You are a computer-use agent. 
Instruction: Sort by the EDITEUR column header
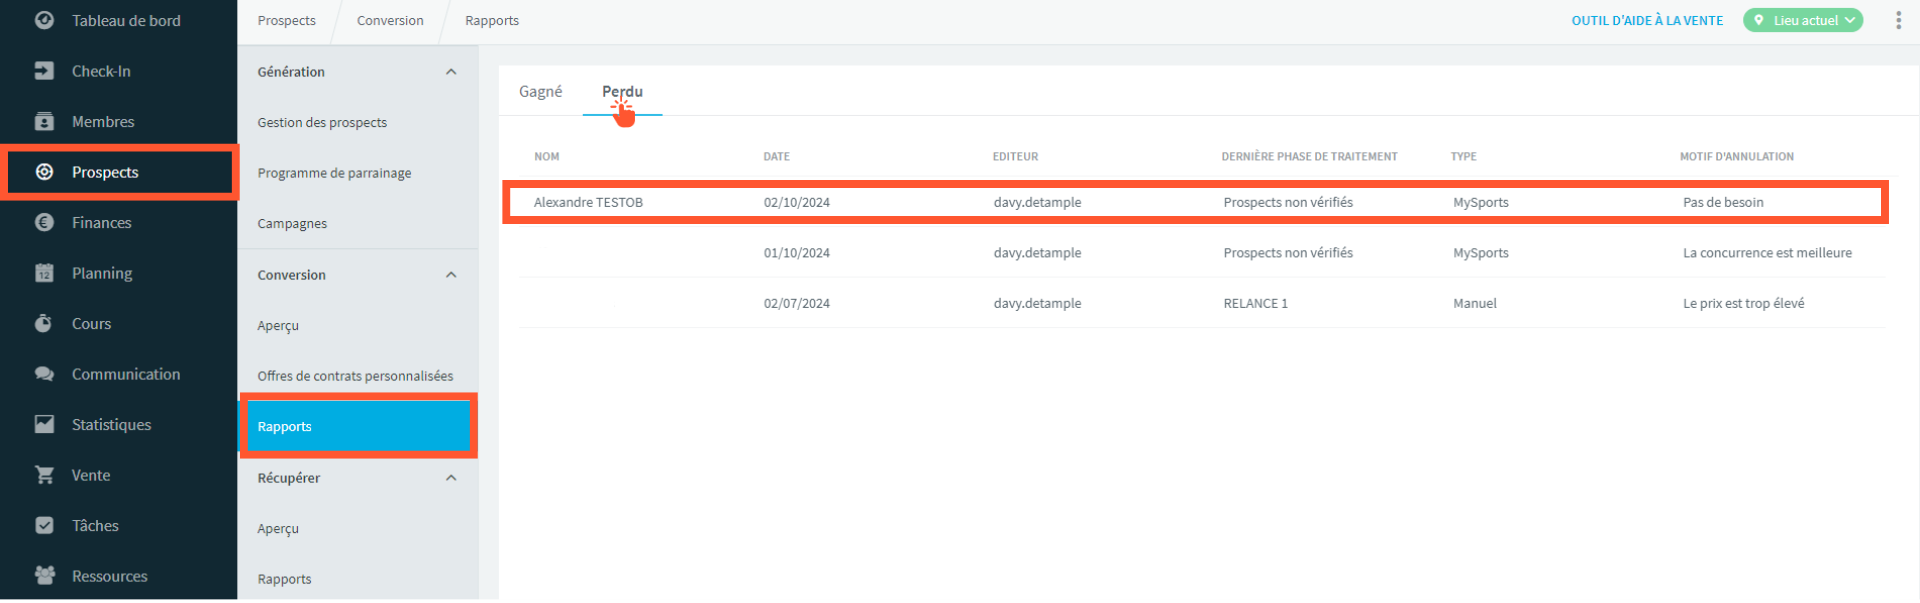pyautogui.click(x=1016, y=157)
